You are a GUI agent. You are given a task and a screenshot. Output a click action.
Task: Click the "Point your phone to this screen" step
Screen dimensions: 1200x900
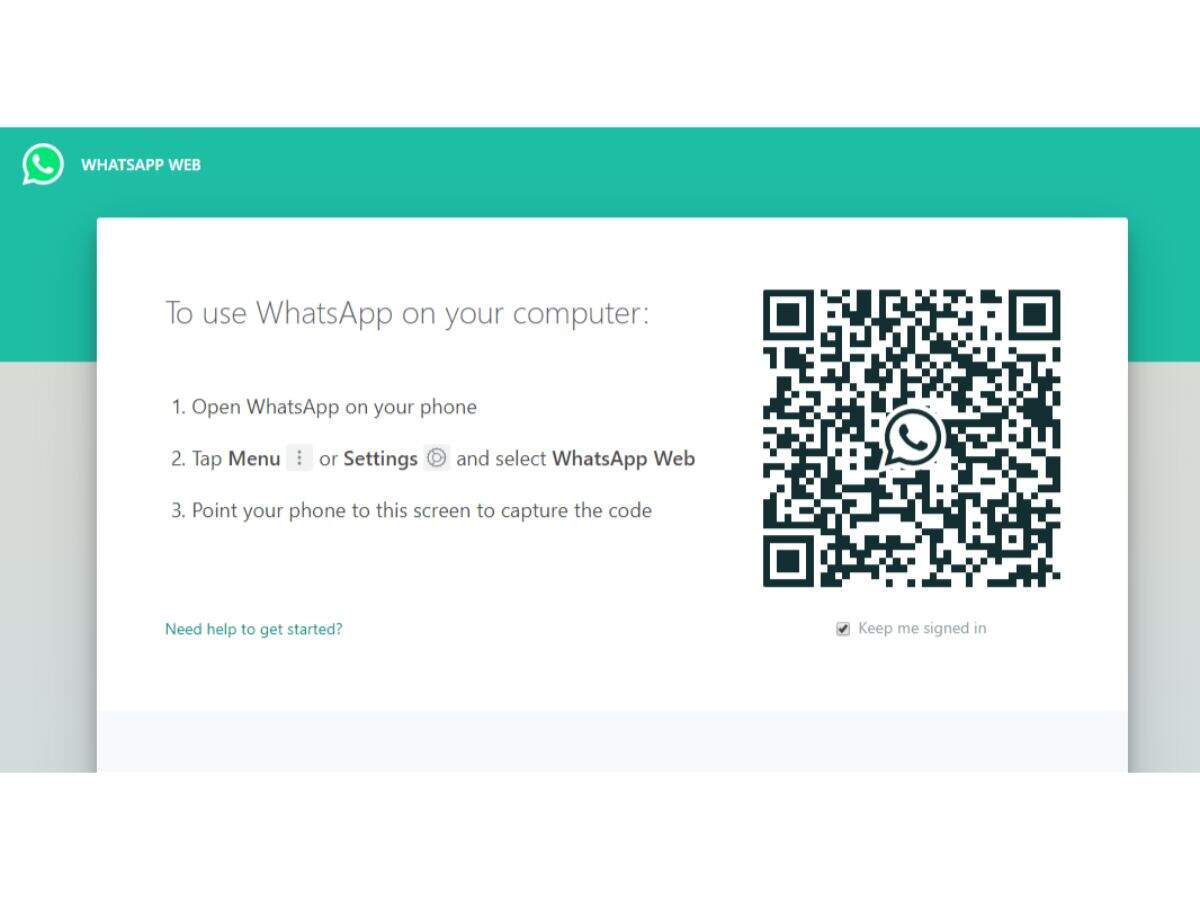click(411, 511)
